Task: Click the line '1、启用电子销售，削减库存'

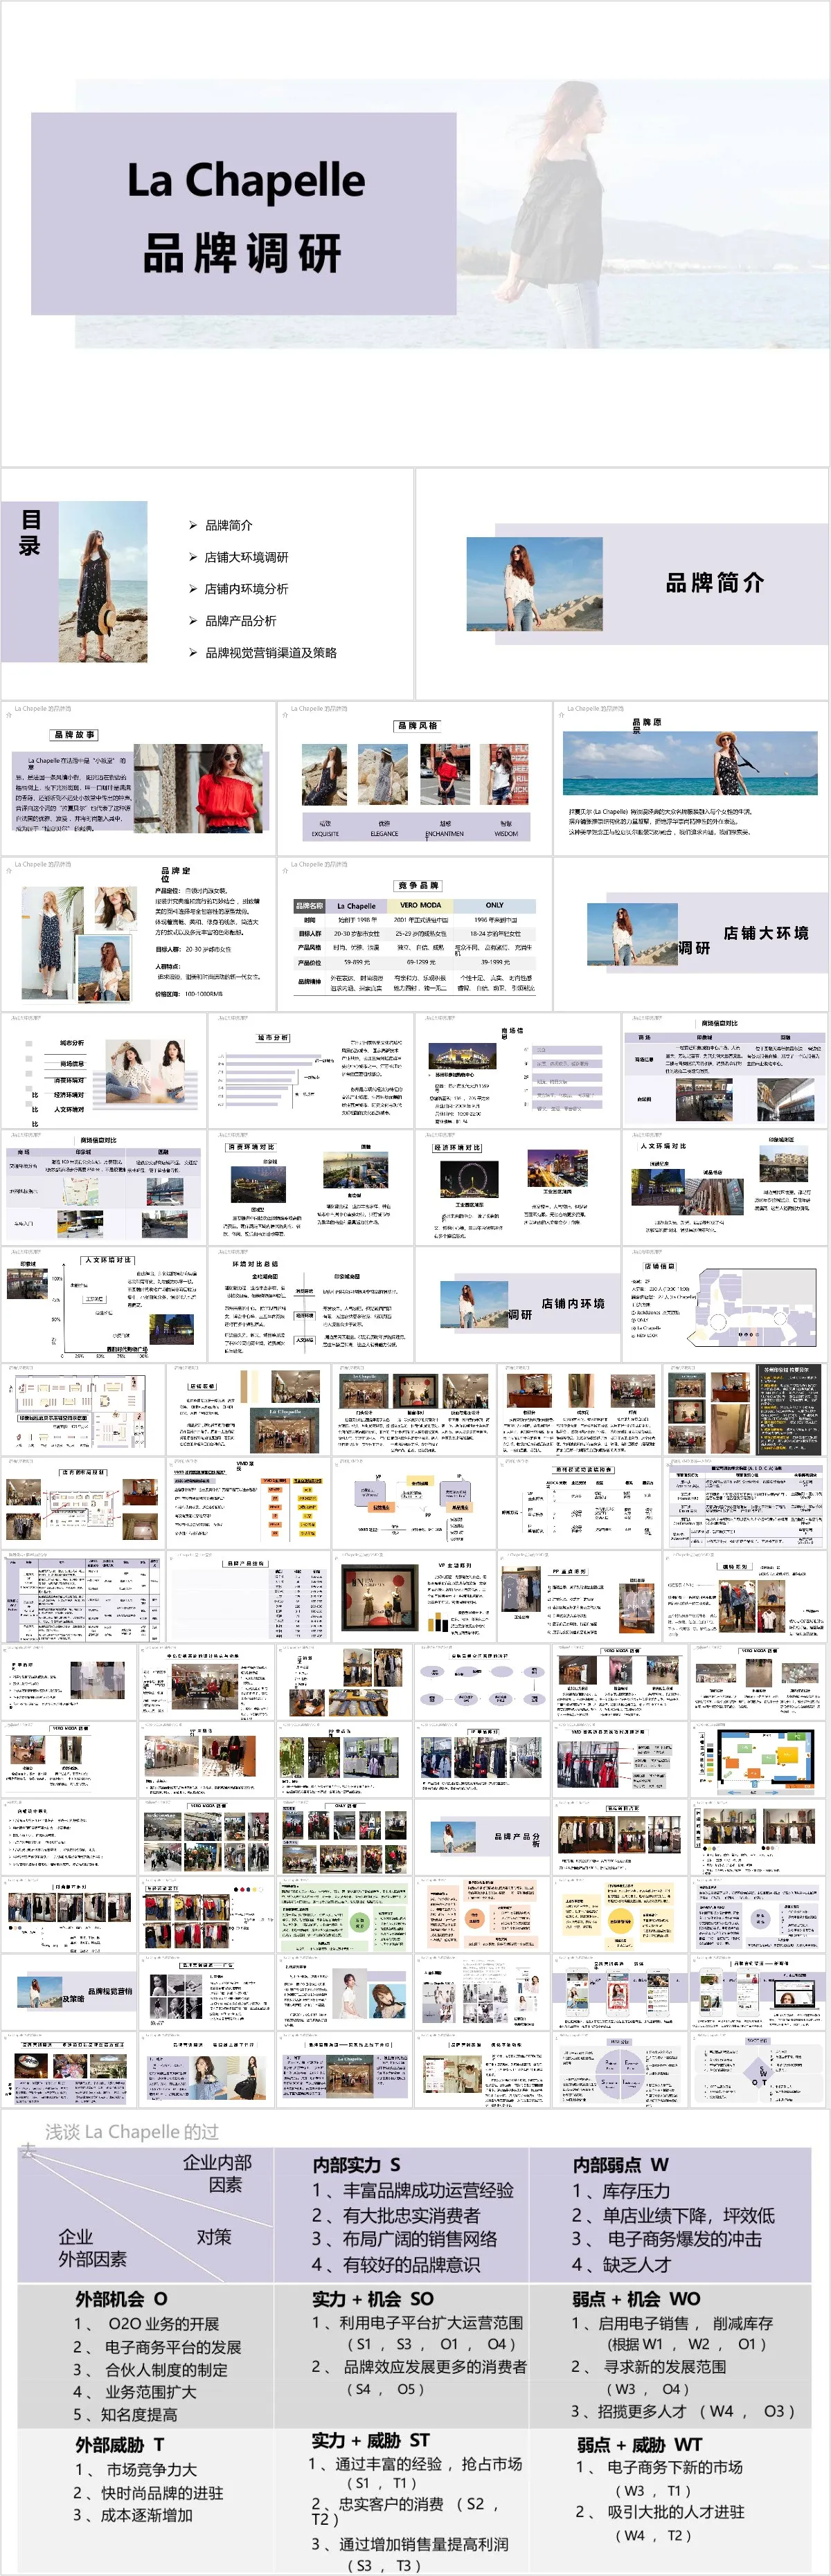Action: tap(671, 2324)
